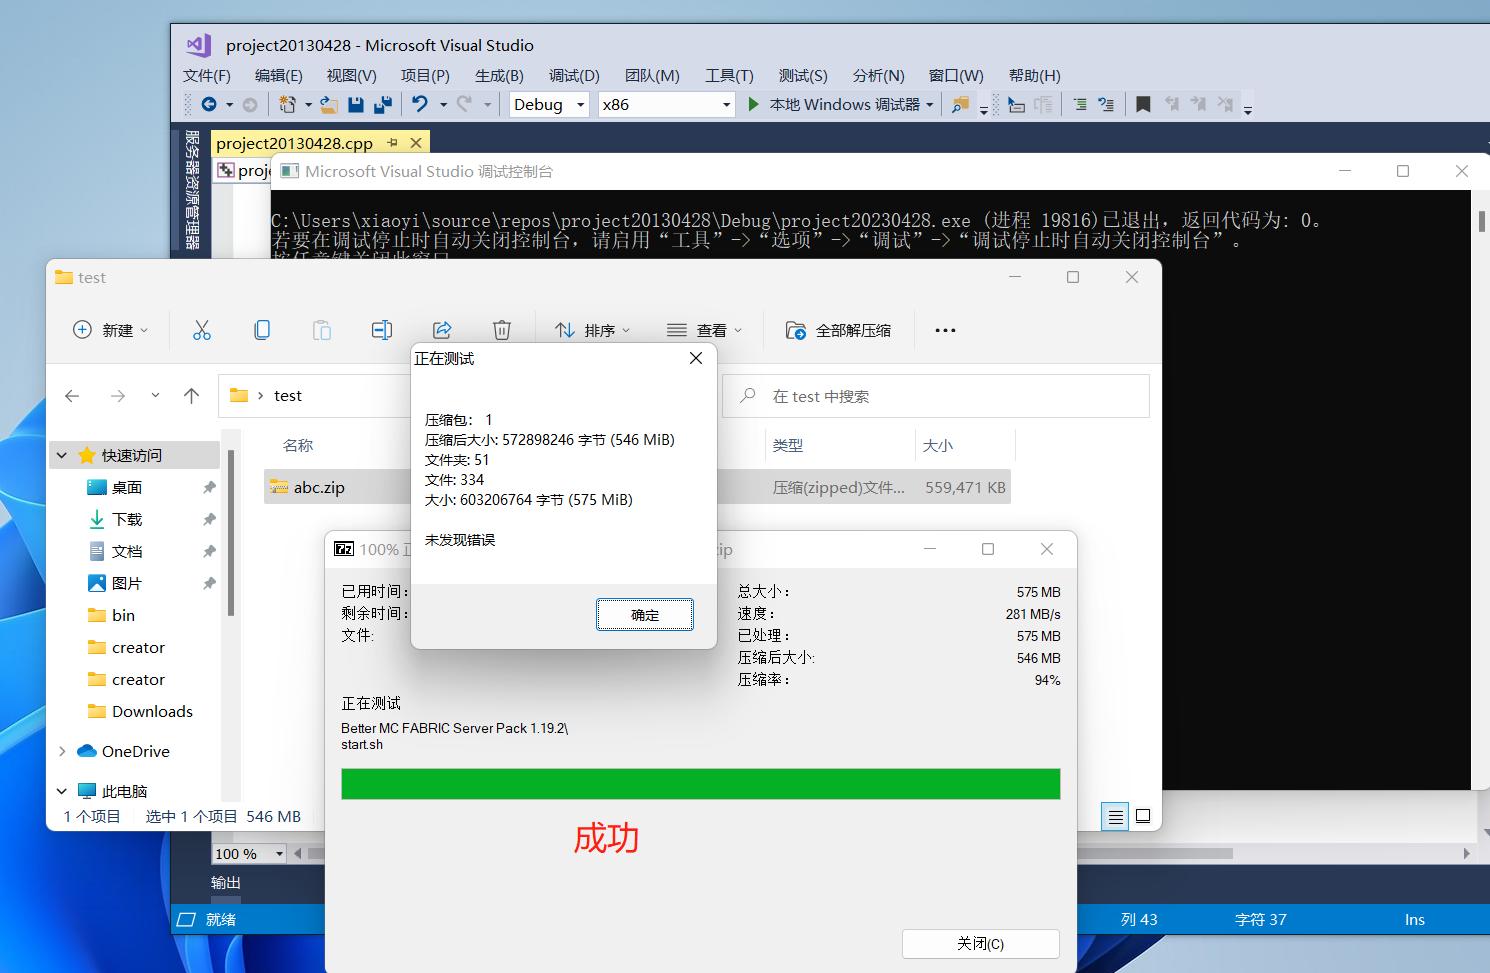
Task: Toggle bookmark on current line
Action: point(1143,104)
